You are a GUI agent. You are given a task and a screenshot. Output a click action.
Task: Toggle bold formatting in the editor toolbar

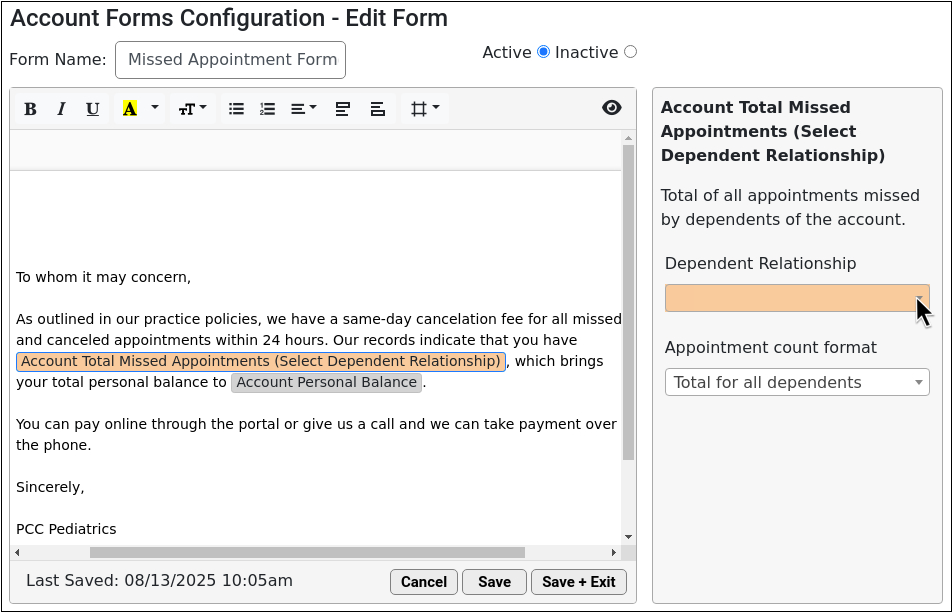[x=30, y=109]
